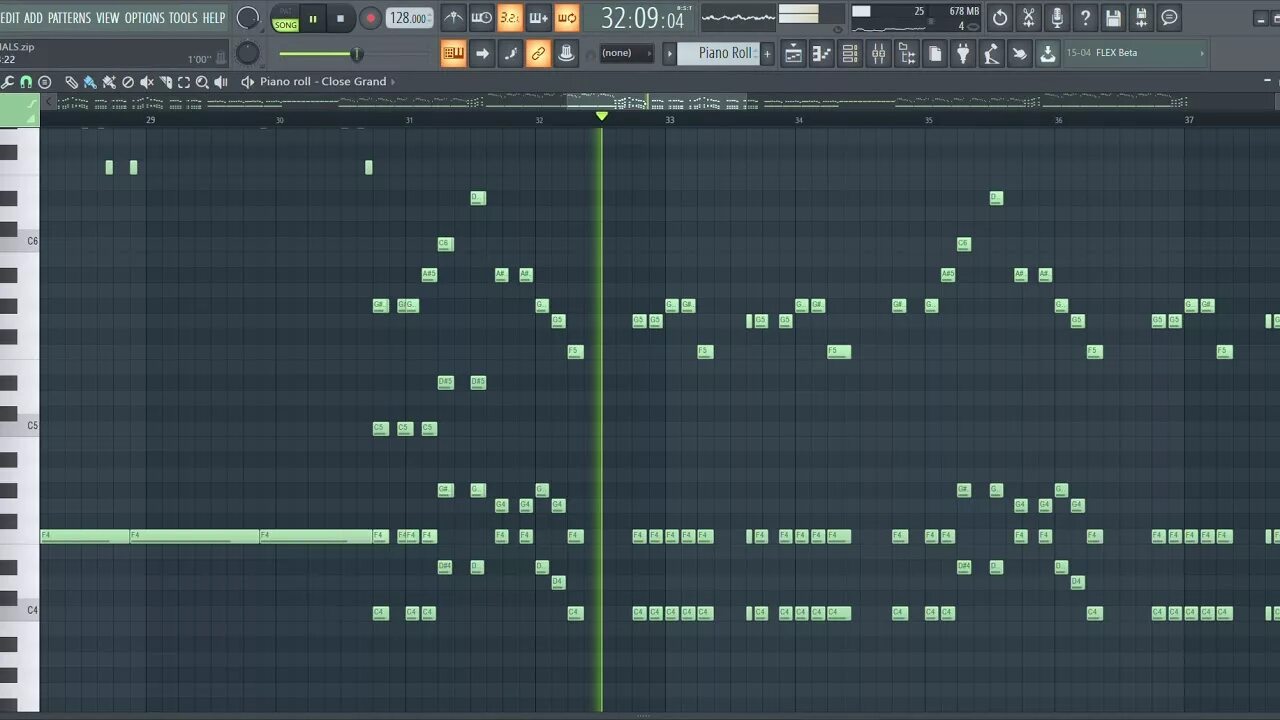The height and width of the screenshot is (720, 1280).
Task: Open the magnet snap options
Action: [x=26, y=82]
